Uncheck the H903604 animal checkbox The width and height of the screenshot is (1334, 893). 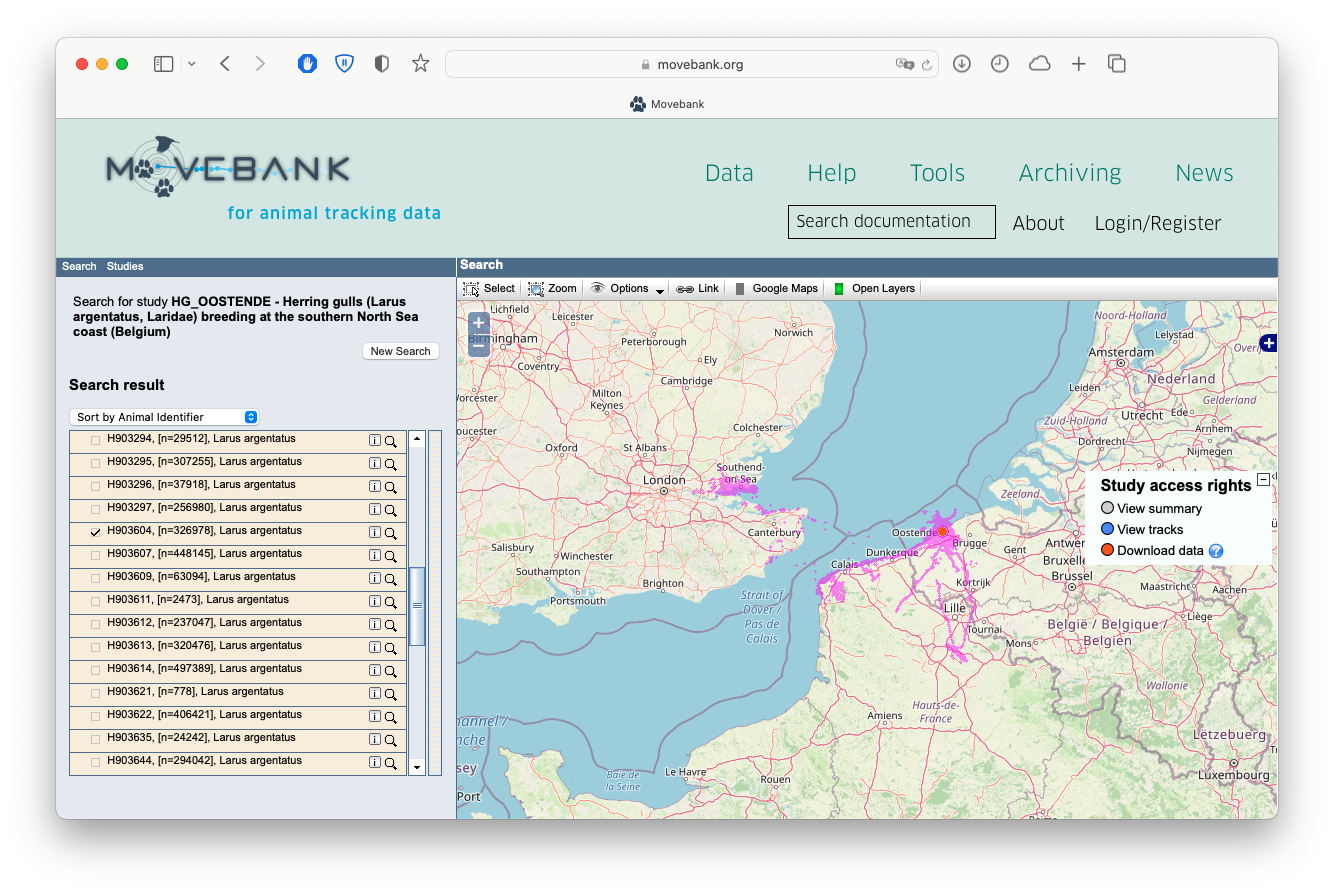96,533
